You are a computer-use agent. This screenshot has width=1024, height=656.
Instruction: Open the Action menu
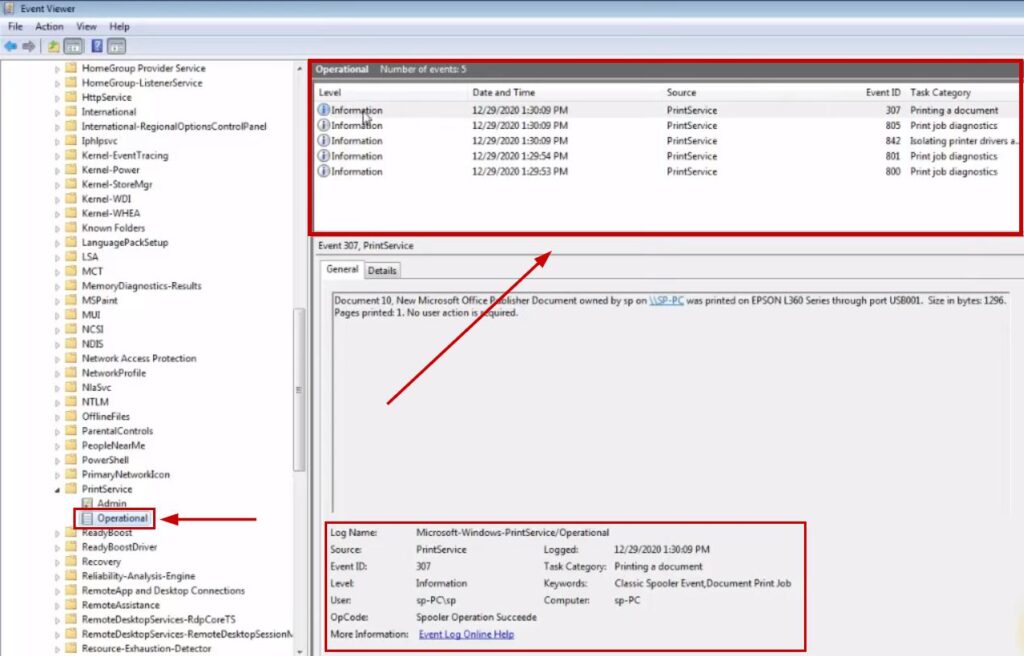click(x=49, y=27)
